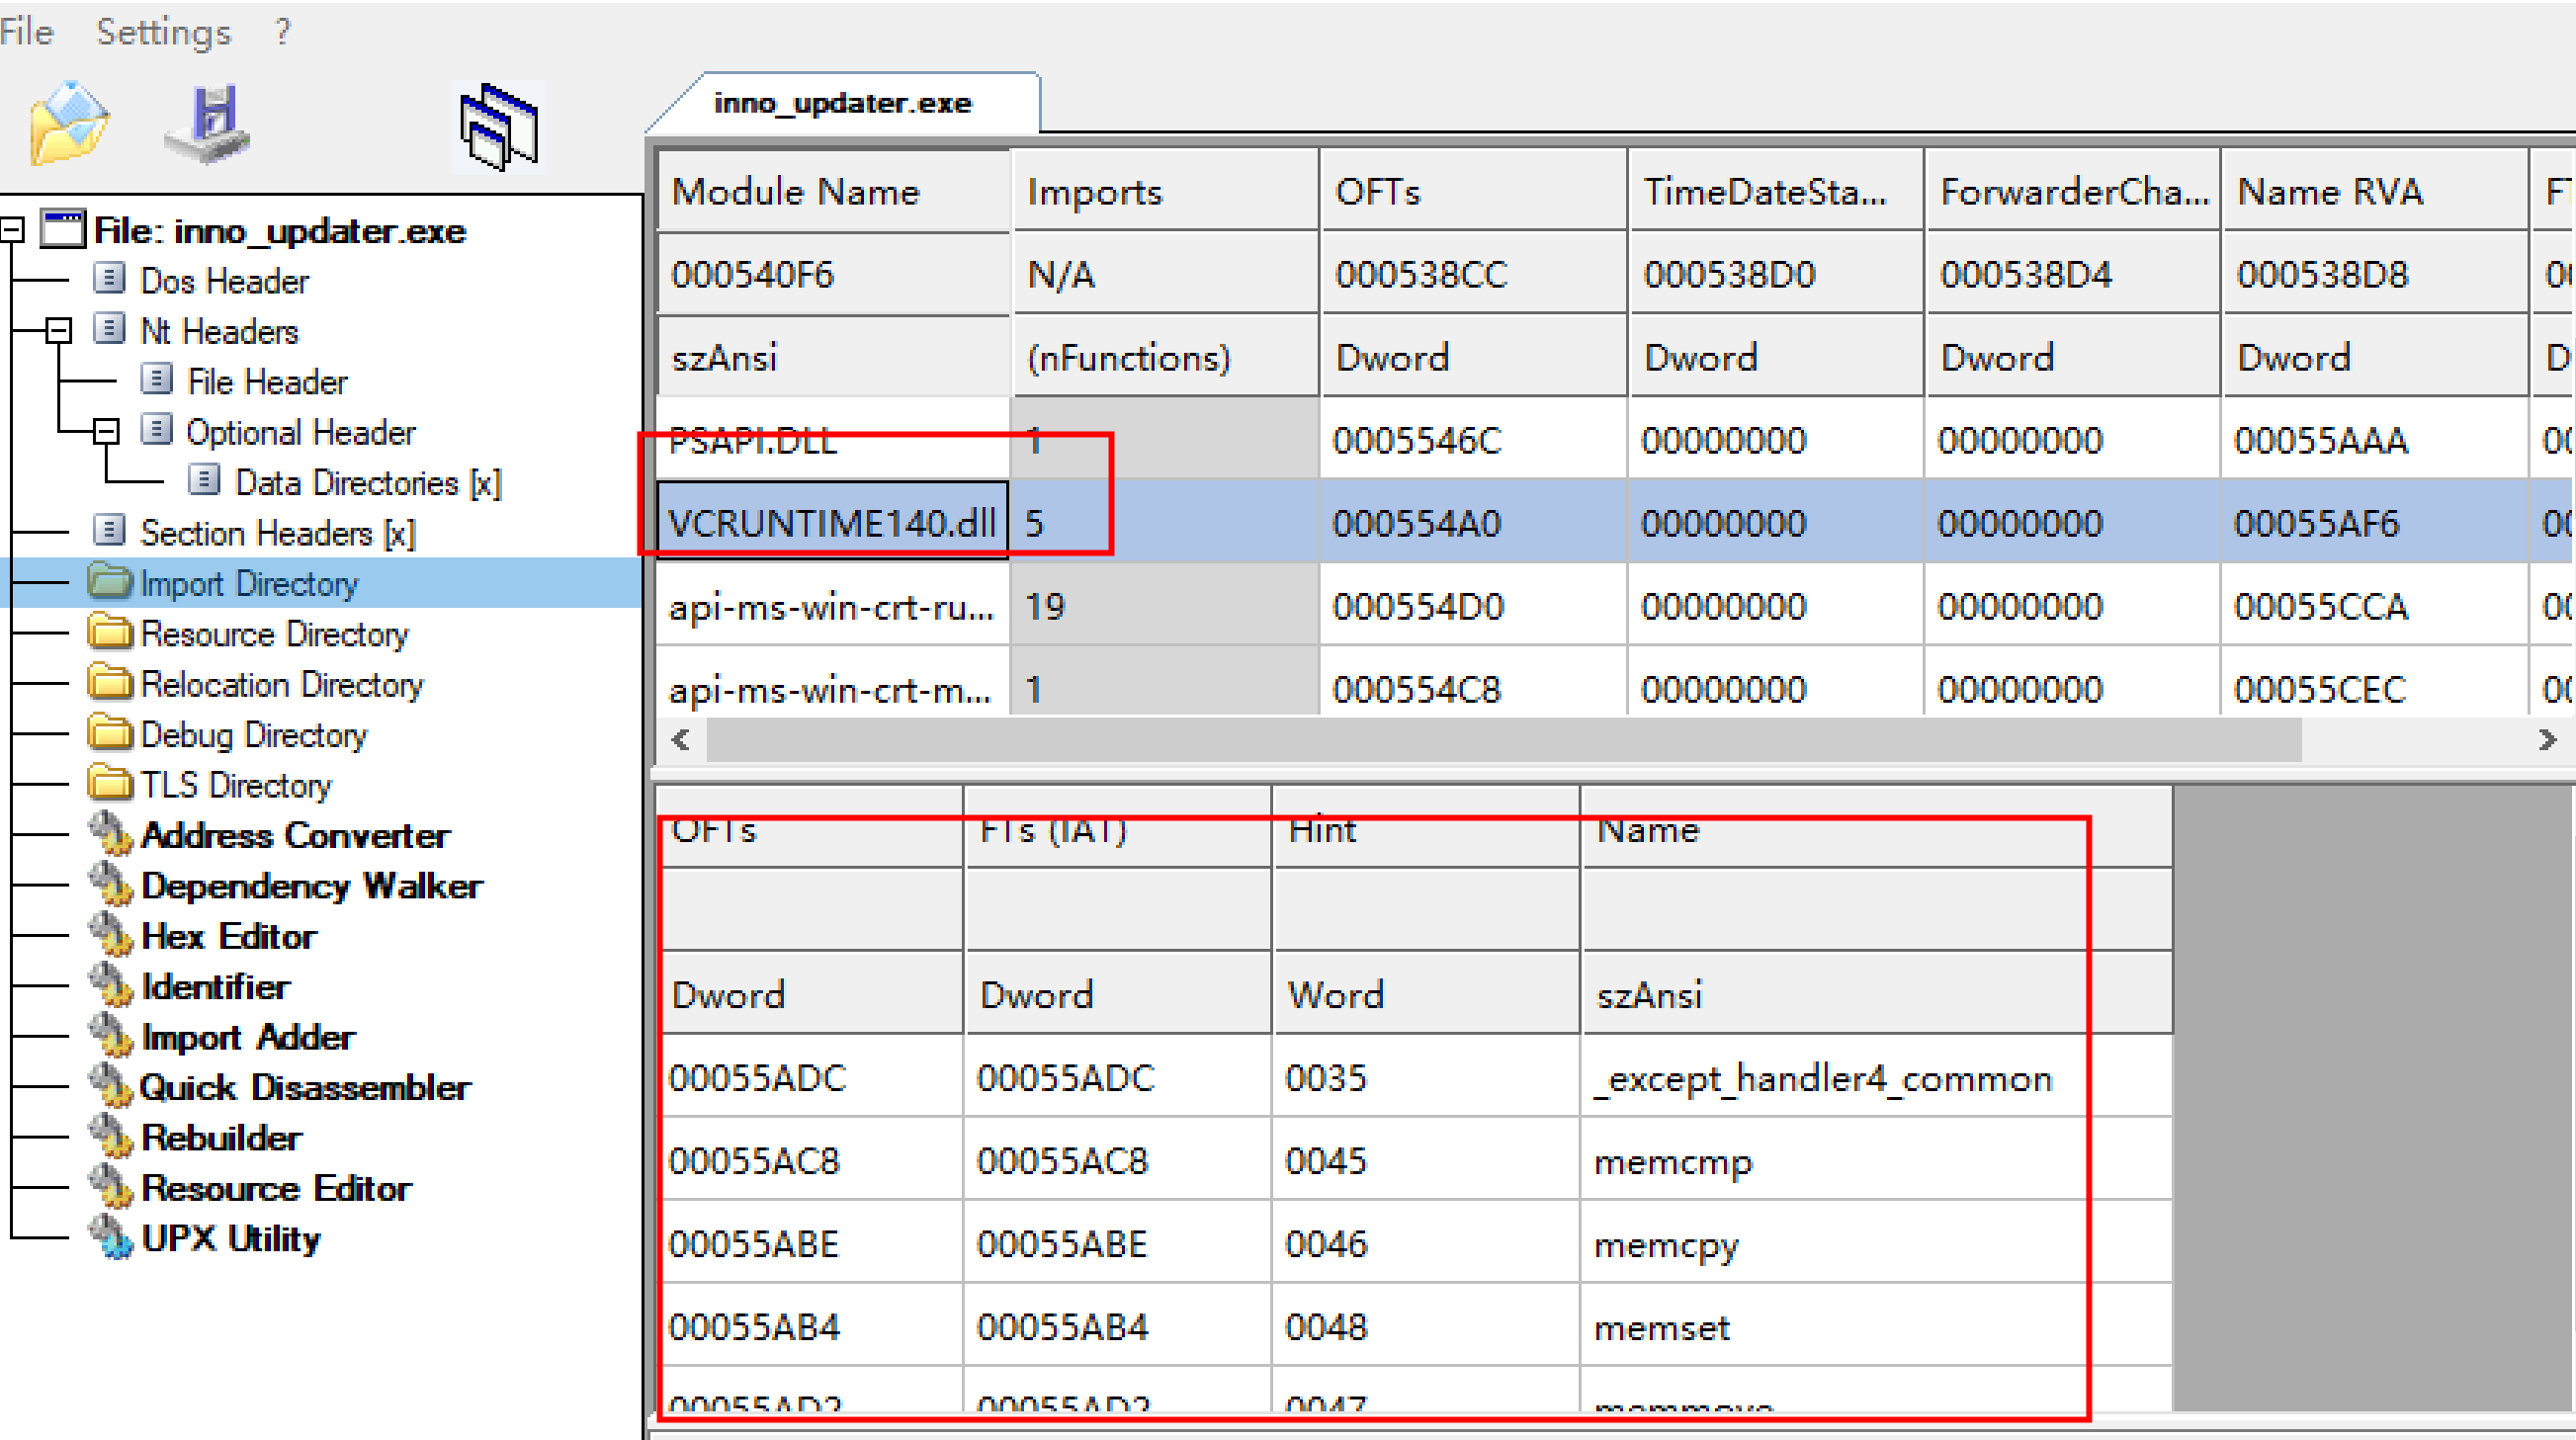Open the Settings menu
This screenshot has width=2576, height=1440.
tap(163, 32)
